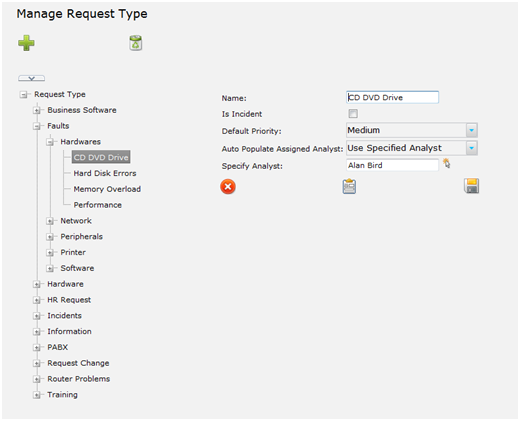Open the Auto Populate Assigned Analyst dropdown
520x421 pixels.
point(471,148)
